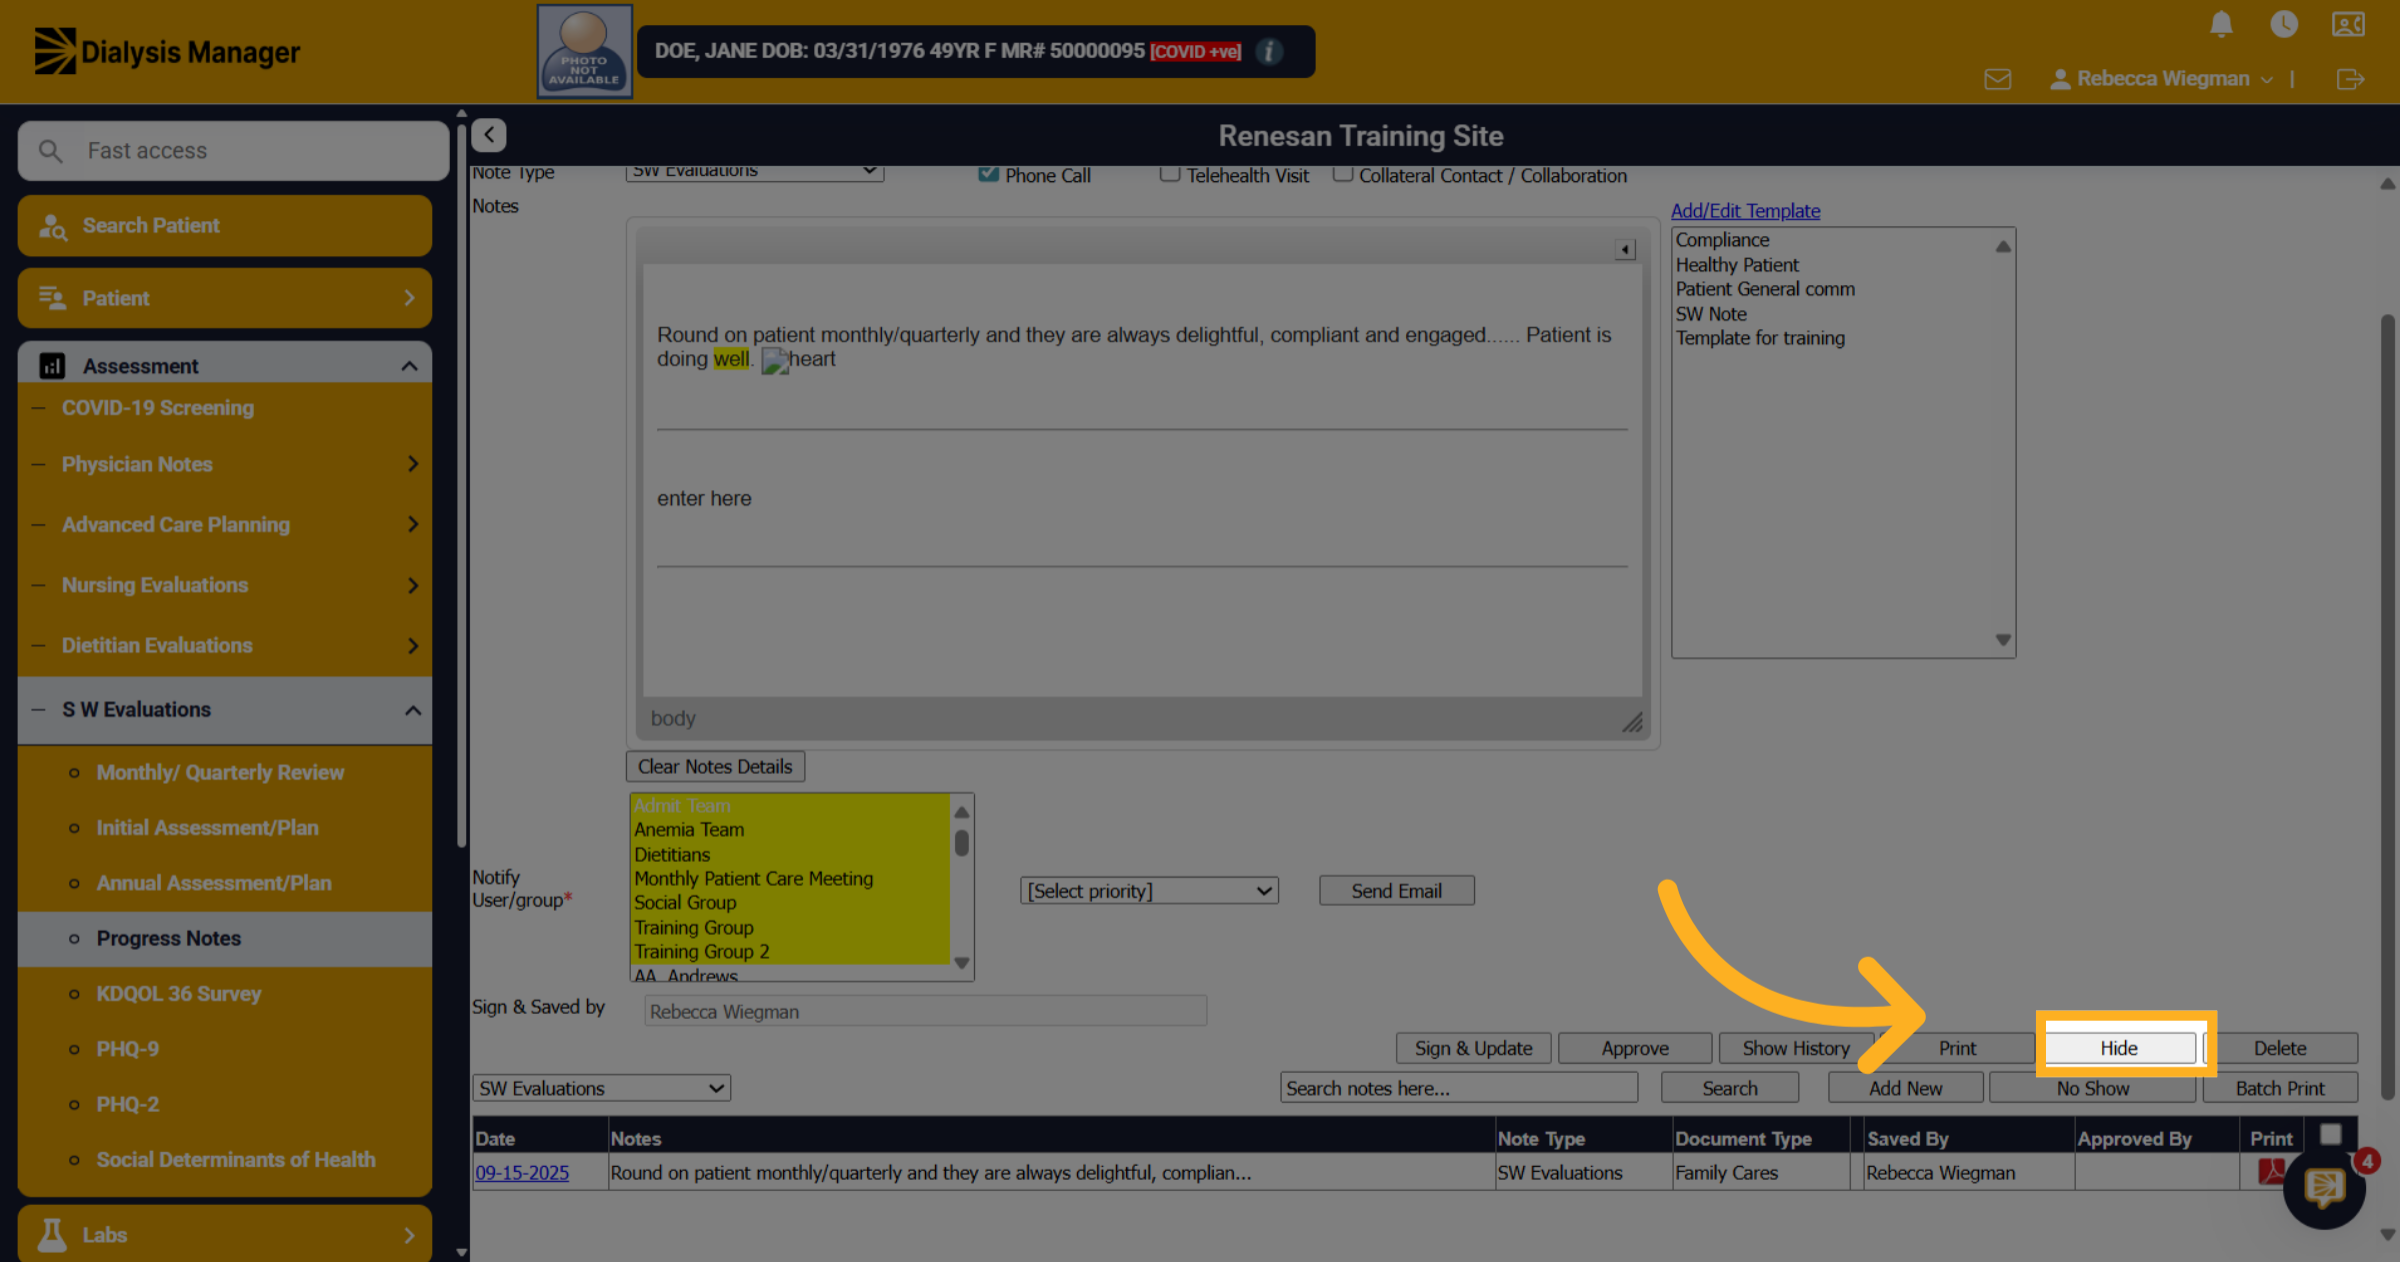Click the Add/Edit Template link
2400x1262 pixels.
(1745, 210)
